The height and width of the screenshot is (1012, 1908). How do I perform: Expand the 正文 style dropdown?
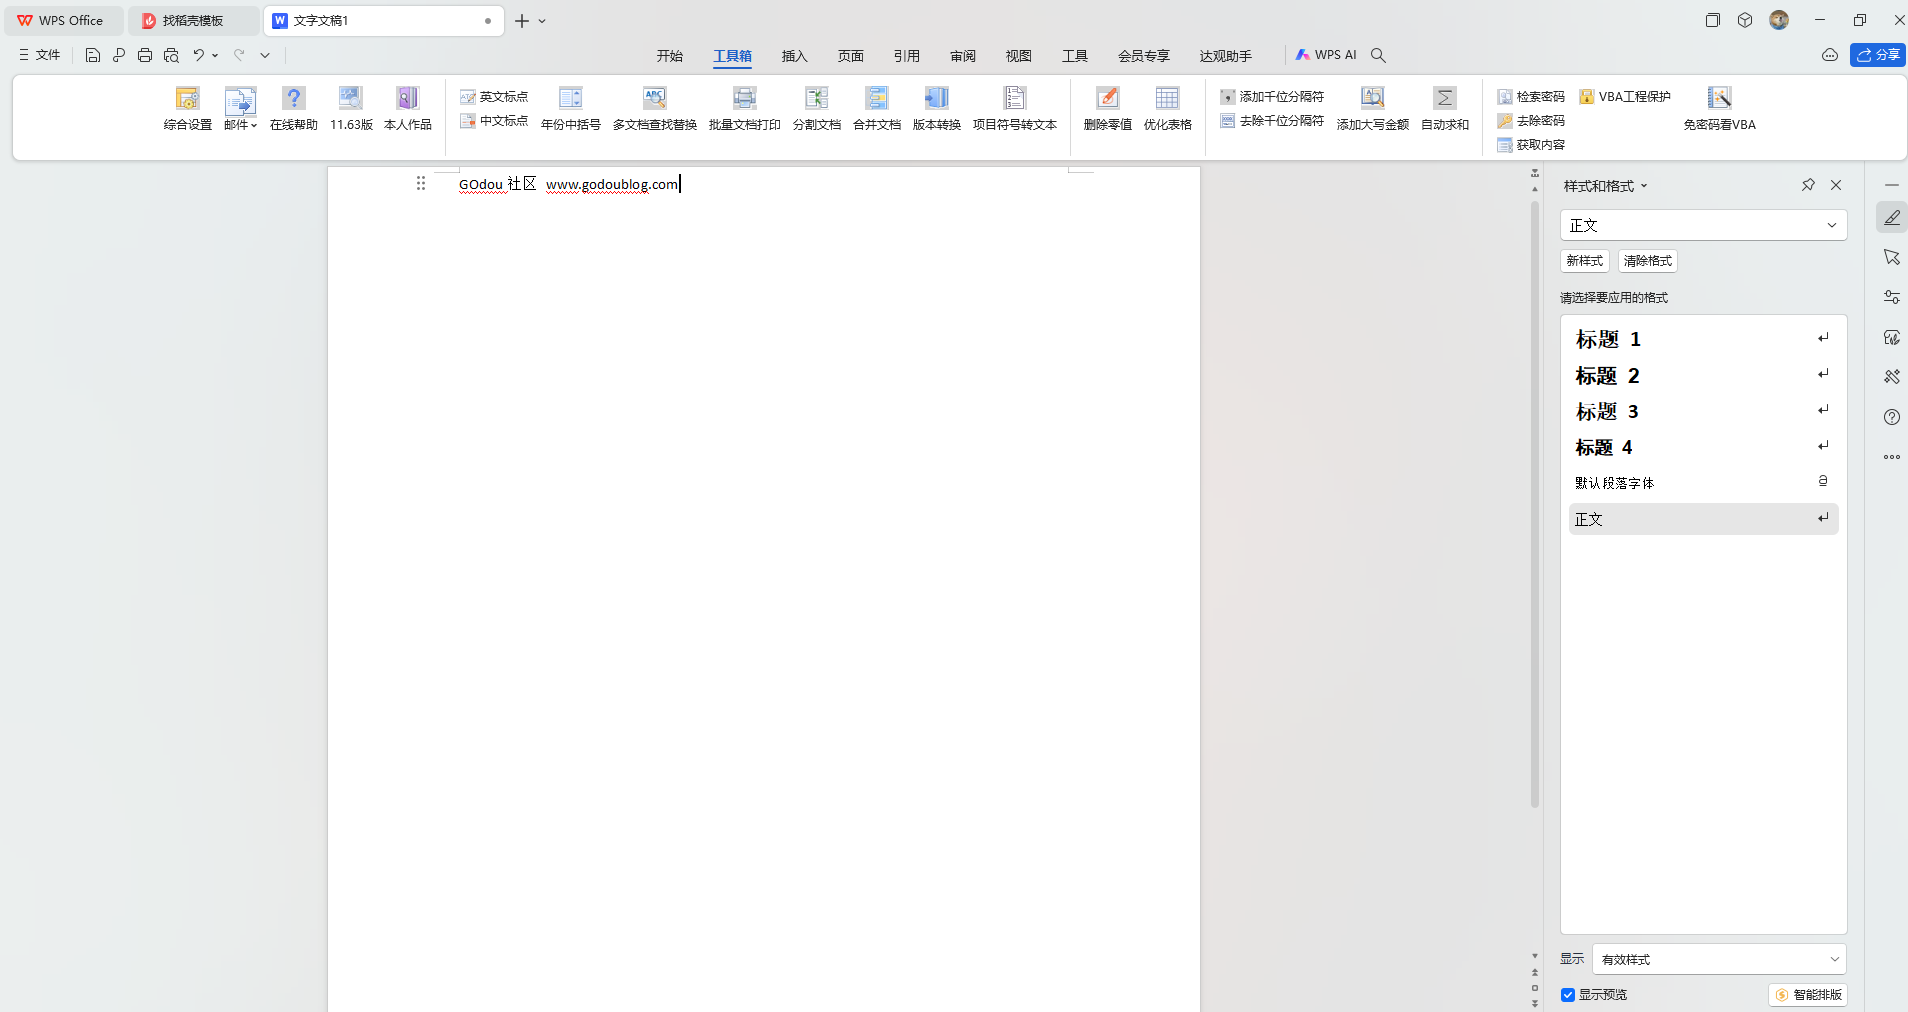1831,225
